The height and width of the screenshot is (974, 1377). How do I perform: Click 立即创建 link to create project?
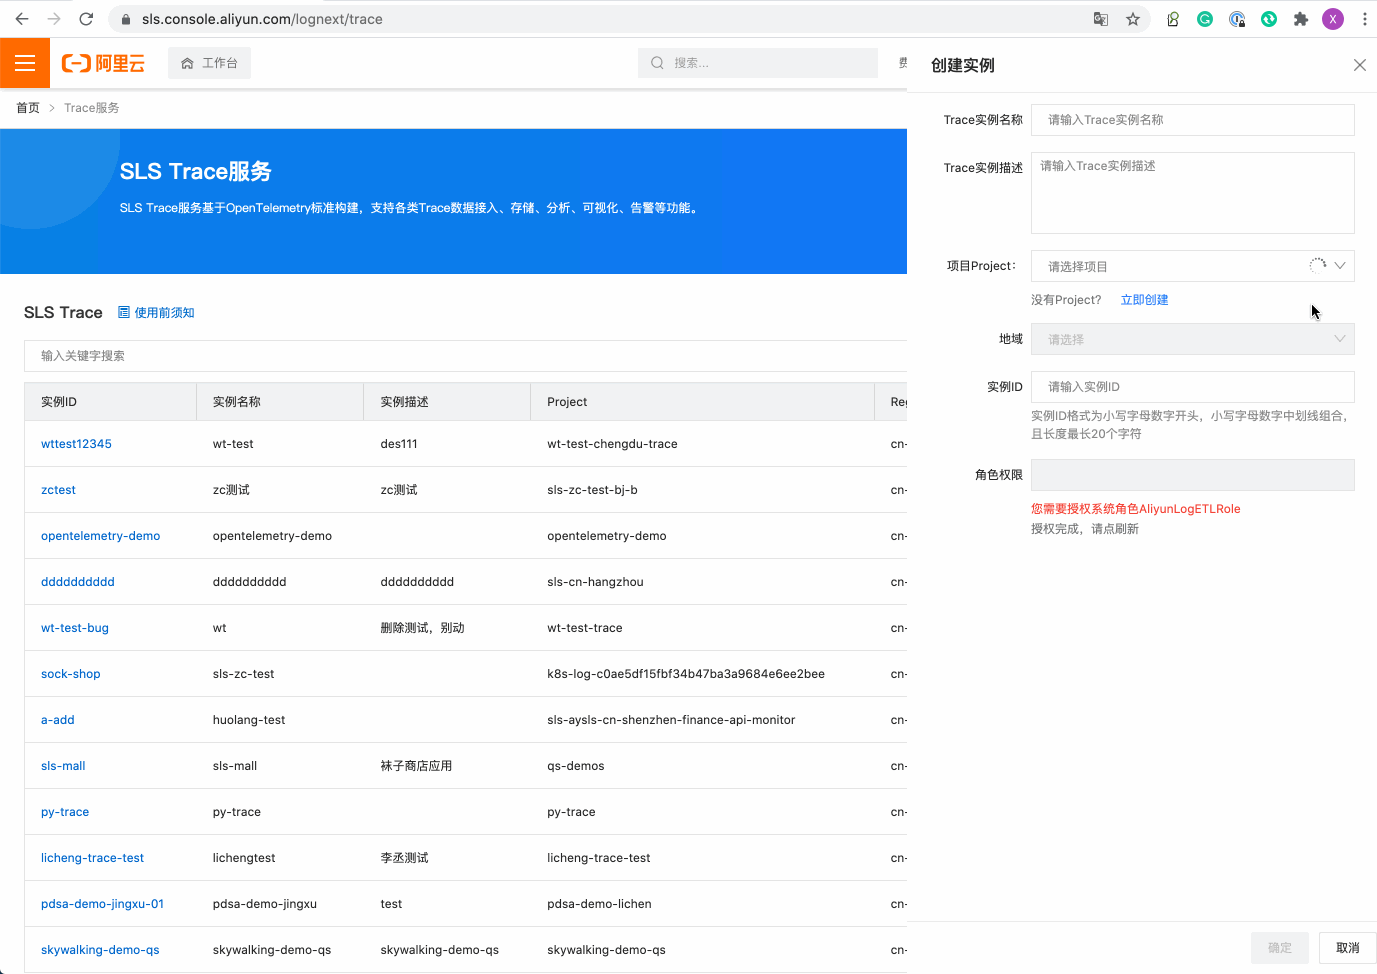pos(1144,300)
